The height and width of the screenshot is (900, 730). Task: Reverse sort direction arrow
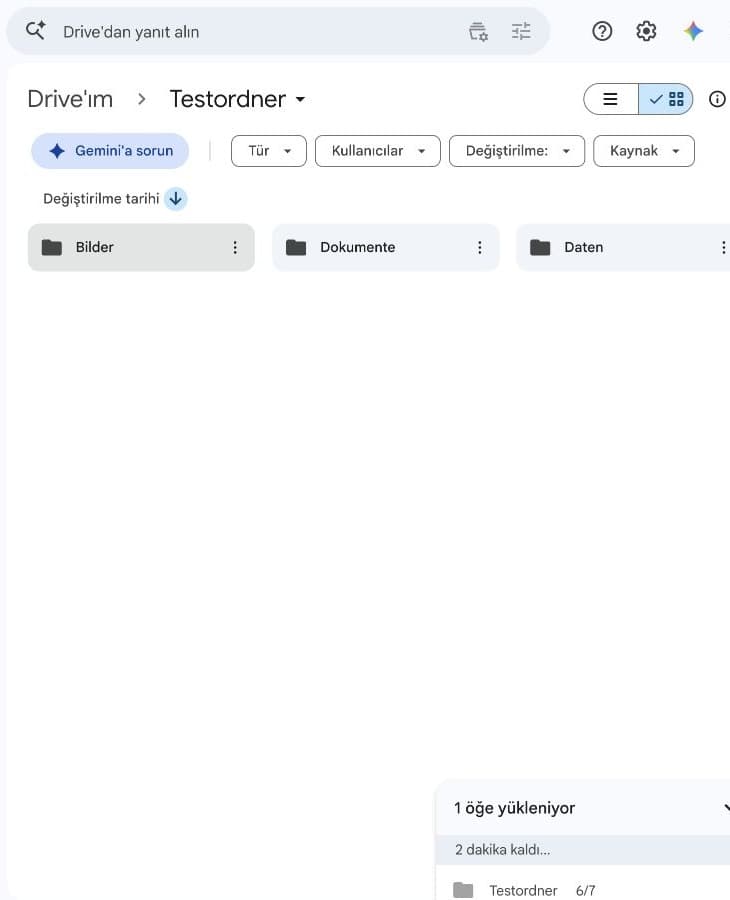[x=176, y=199]
